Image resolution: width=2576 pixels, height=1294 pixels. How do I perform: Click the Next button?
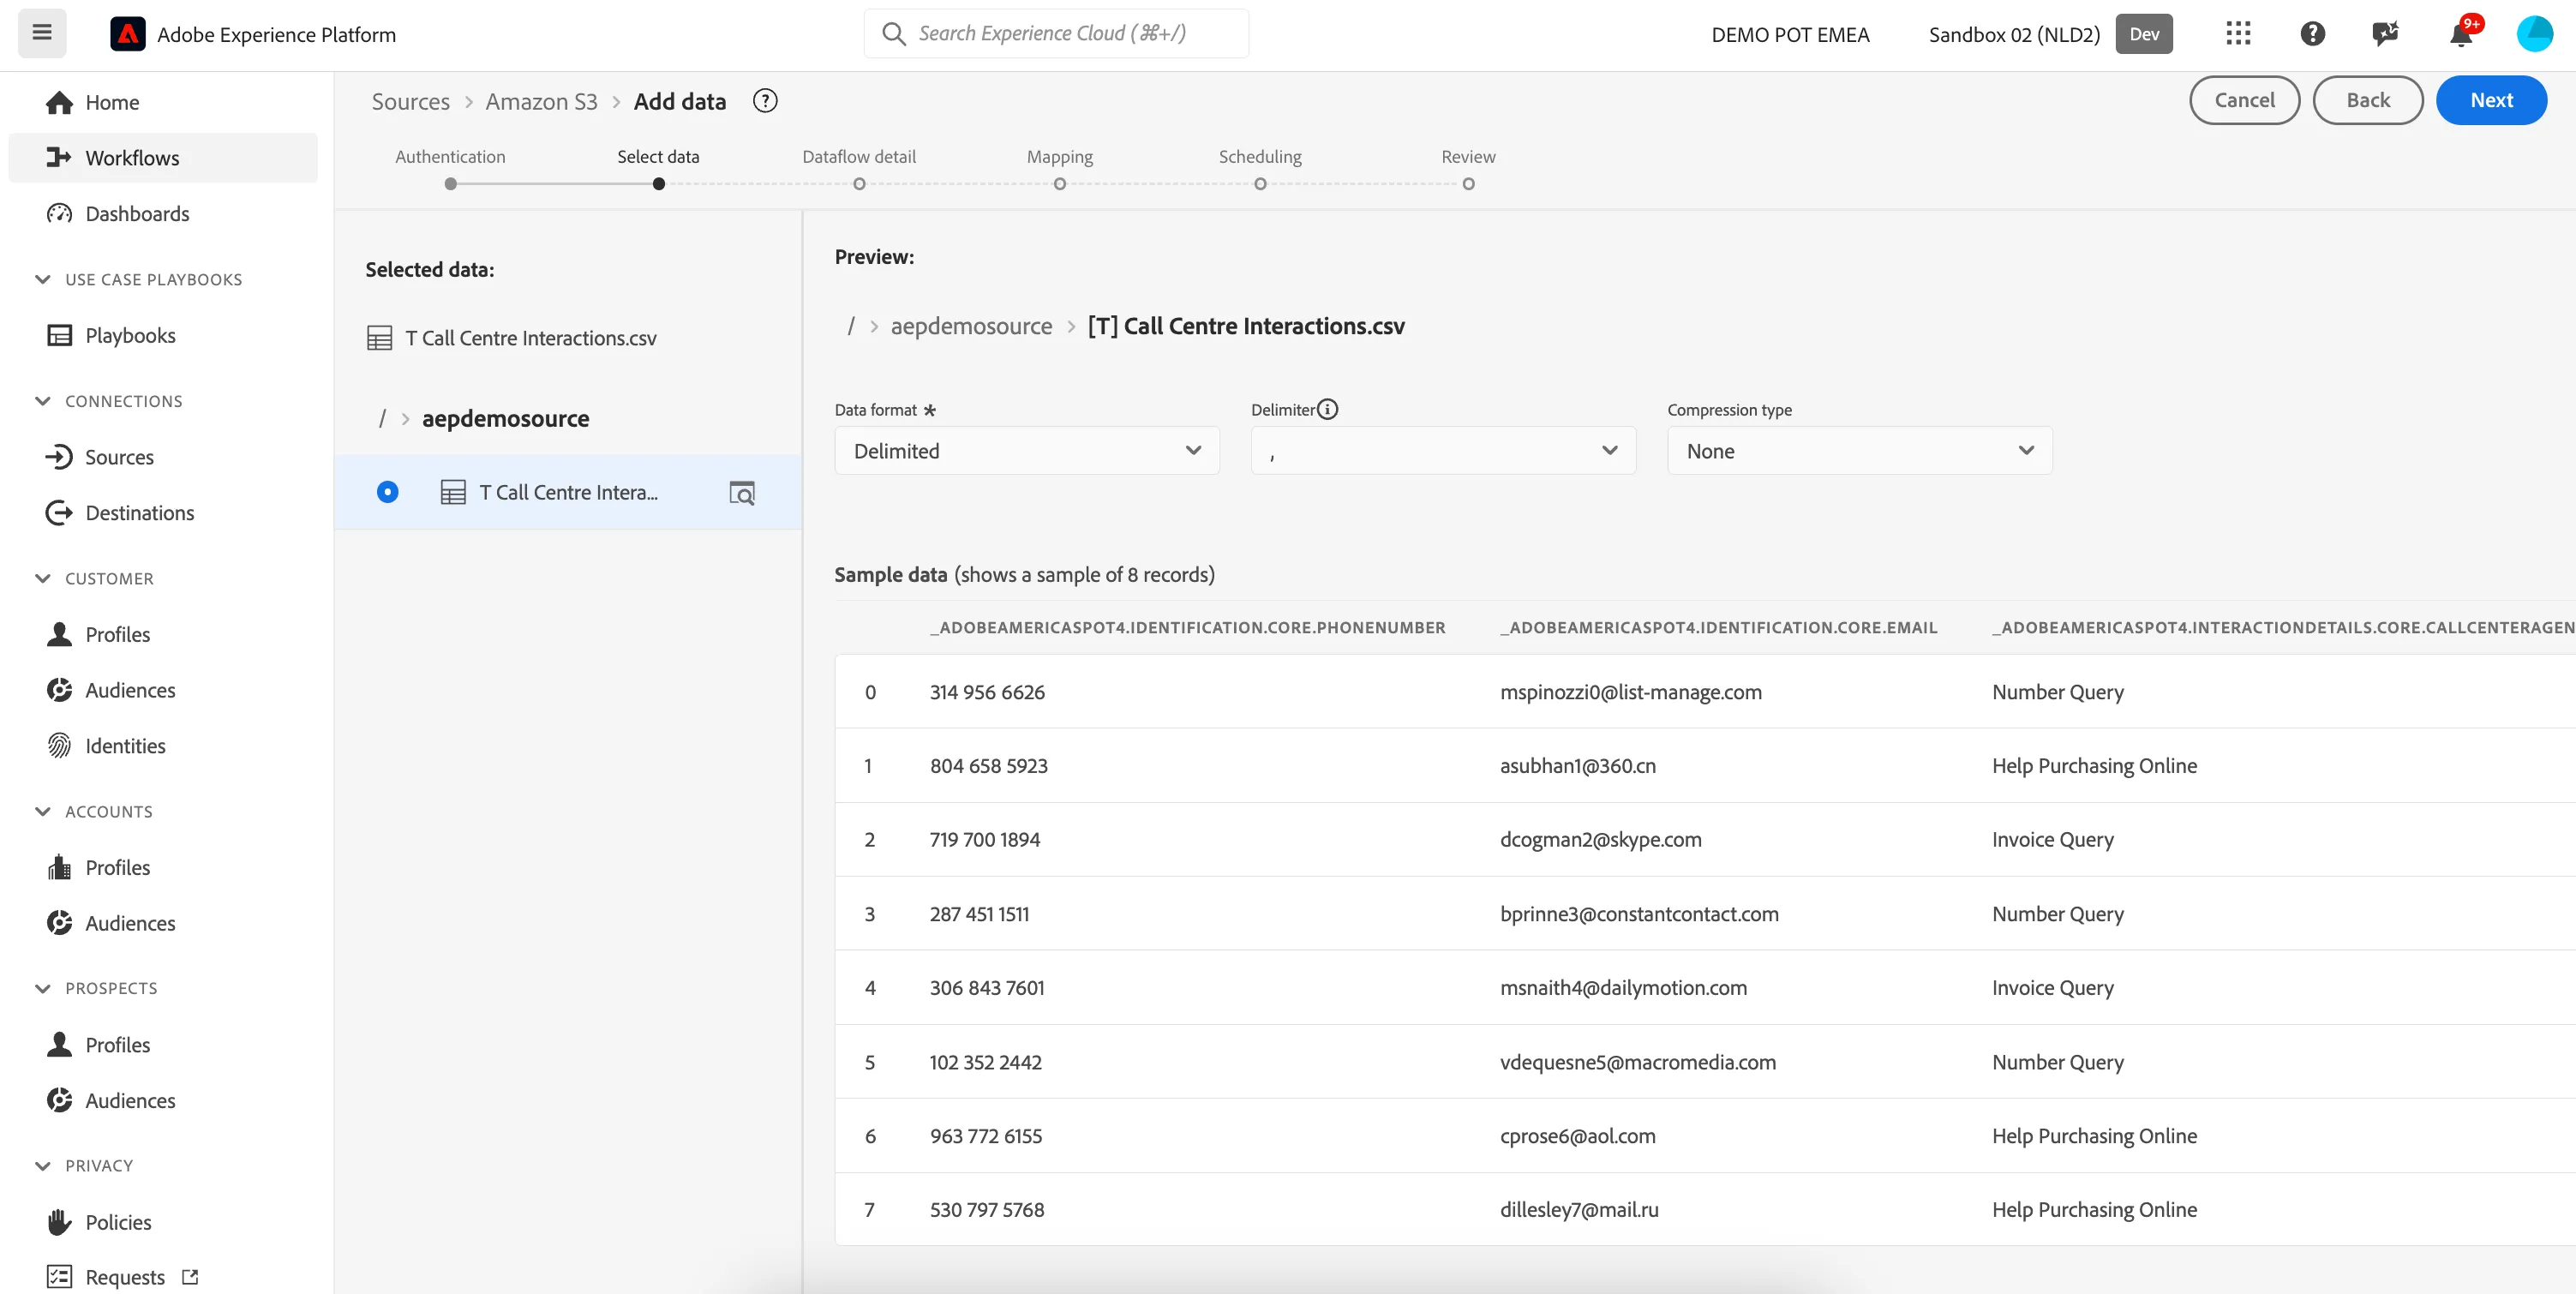click(2490, 100)
